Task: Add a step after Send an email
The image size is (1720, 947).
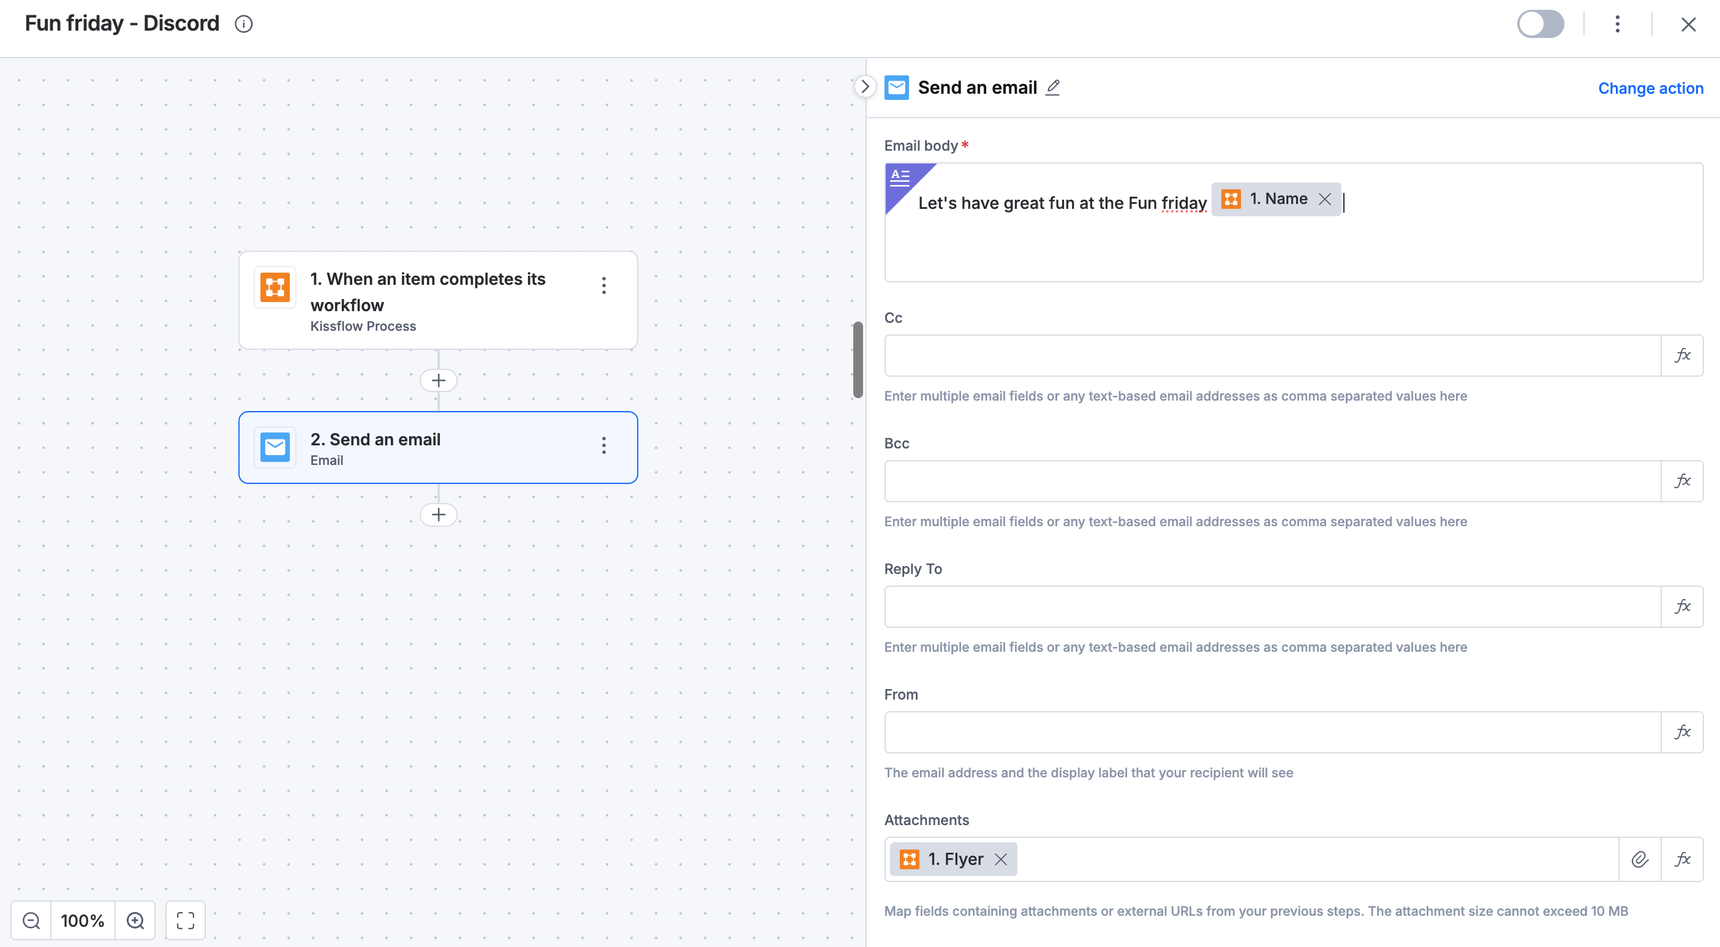Action: pyautogui.click(x=438, y=515)
